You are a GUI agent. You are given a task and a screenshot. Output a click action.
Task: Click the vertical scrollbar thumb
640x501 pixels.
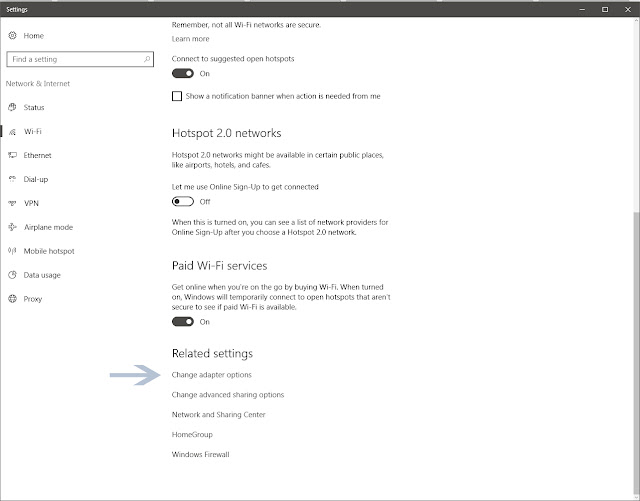[637, 351]
